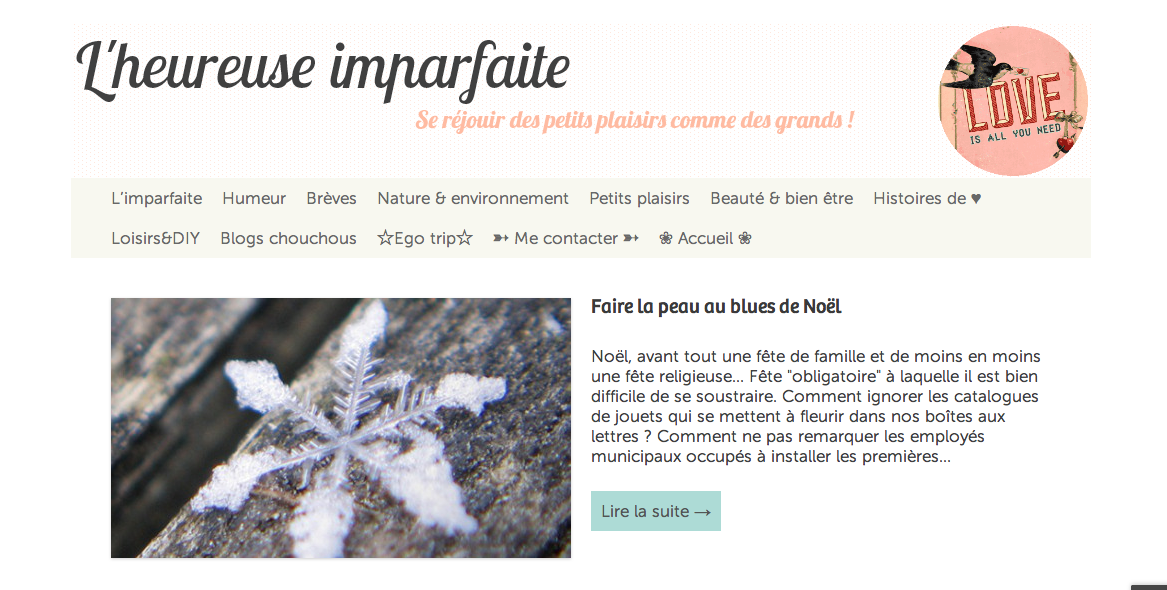Go to the Loisirs&DIY section
The height and width of the screenshot is (590, 1167).
click(156, 238)
